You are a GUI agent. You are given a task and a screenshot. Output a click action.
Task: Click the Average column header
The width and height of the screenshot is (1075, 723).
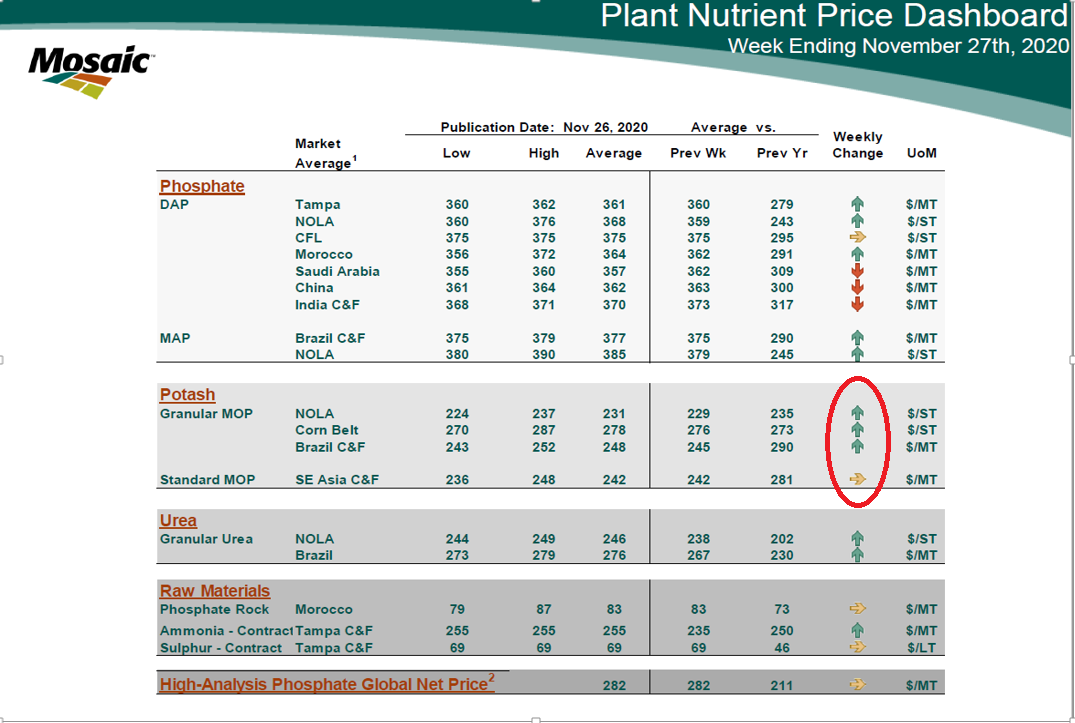pyautogui.click(x=614, y=153)
